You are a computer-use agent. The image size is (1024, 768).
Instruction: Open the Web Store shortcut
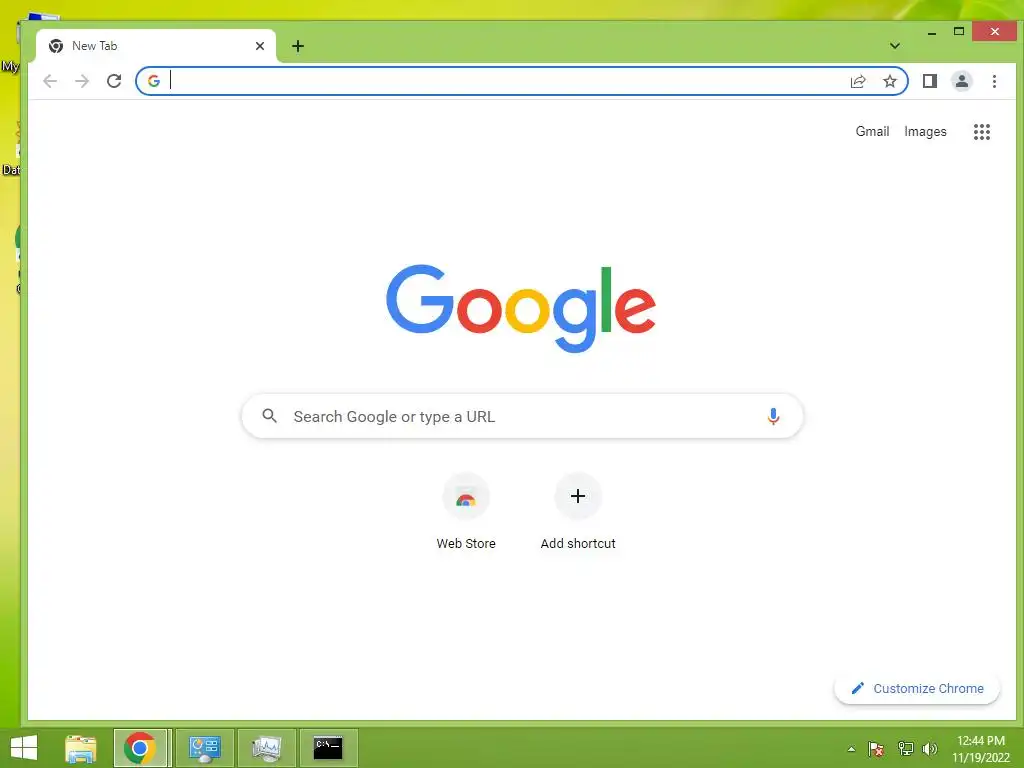pyautogui.click(x=466, y=513)
